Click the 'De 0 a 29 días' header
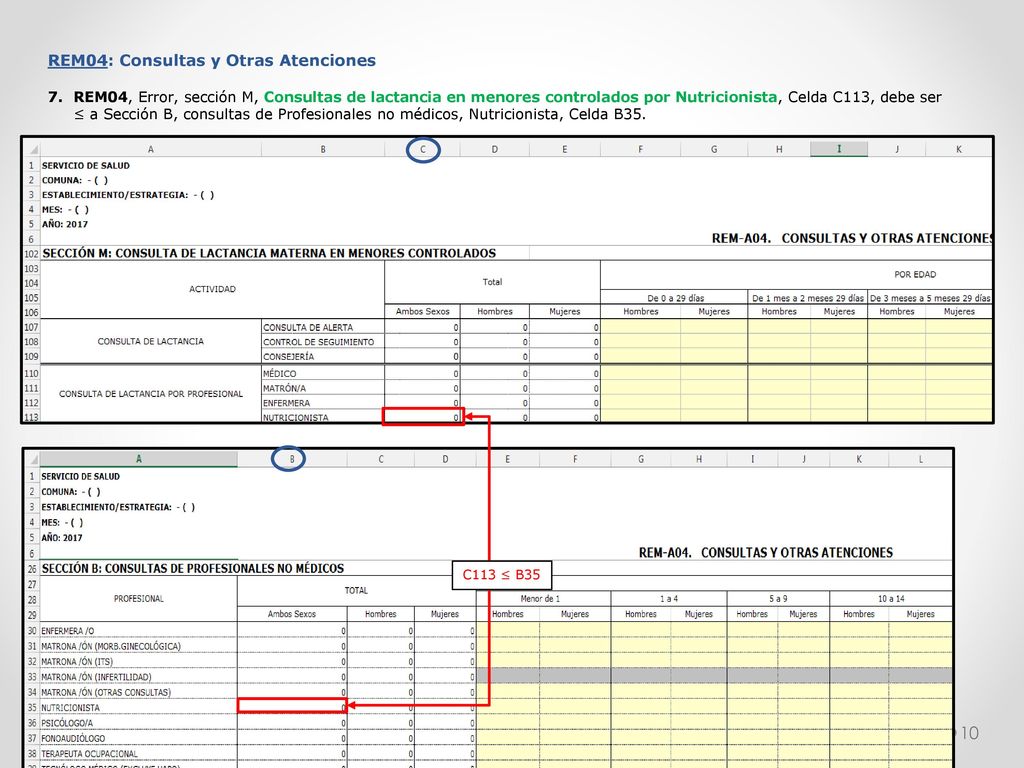1024x768 pixels. (x=675, y=298)
